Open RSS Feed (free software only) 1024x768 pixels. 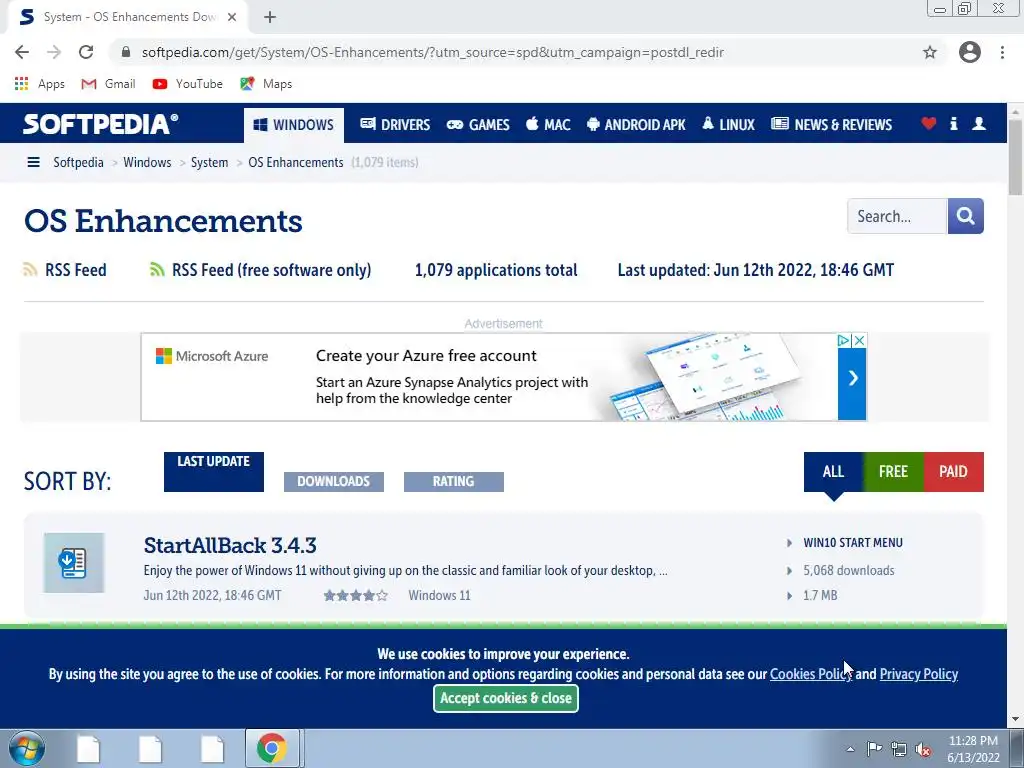271,270
